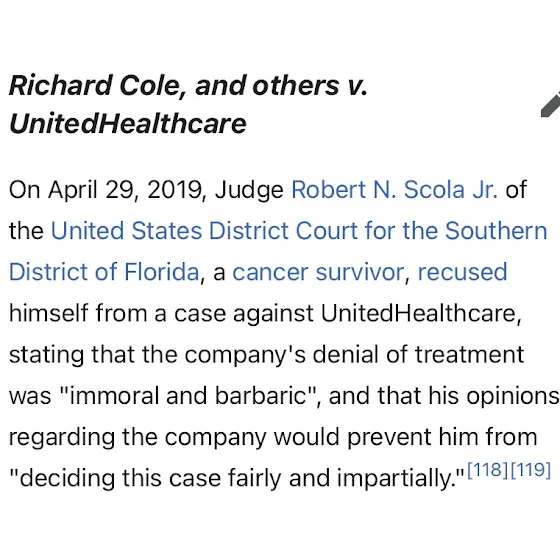This screenshot has width=560, height=560.
Task: Open the cancer survivor link
Action: coord(318,272)
